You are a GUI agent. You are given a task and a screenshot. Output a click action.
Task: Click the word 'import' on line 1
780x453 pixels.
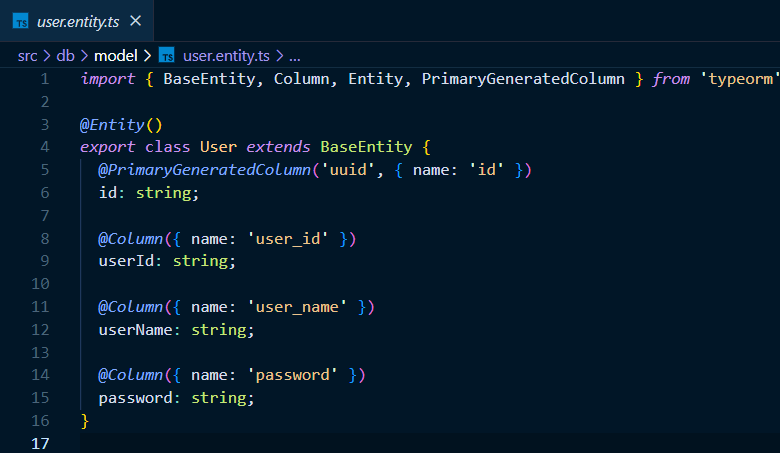coord(107,79)
